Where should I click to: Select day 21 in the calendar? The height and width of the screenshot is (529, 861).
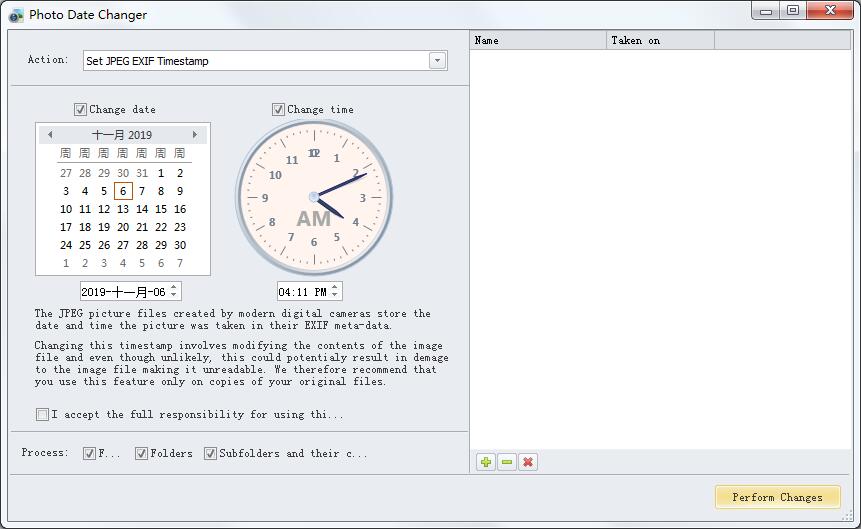point(142,227)
